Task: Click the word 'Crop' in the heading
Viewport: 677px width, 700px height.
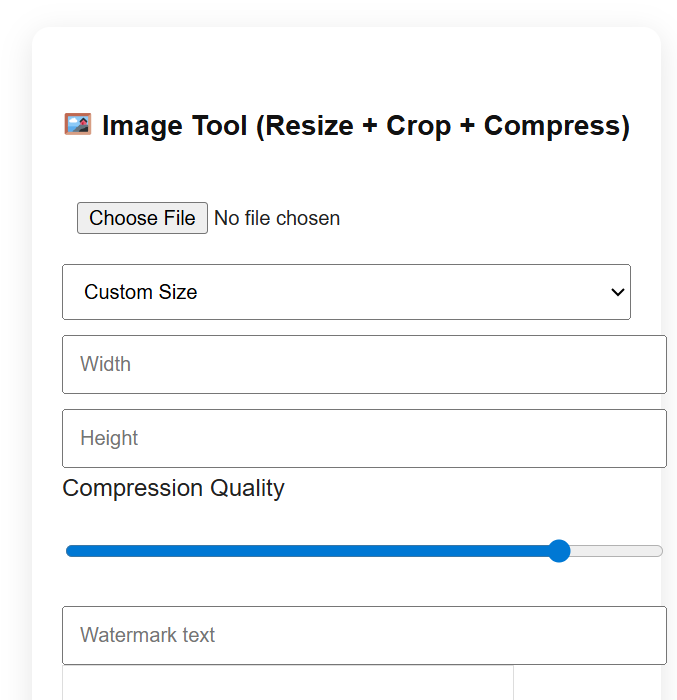Action: [x=418, y=126]
